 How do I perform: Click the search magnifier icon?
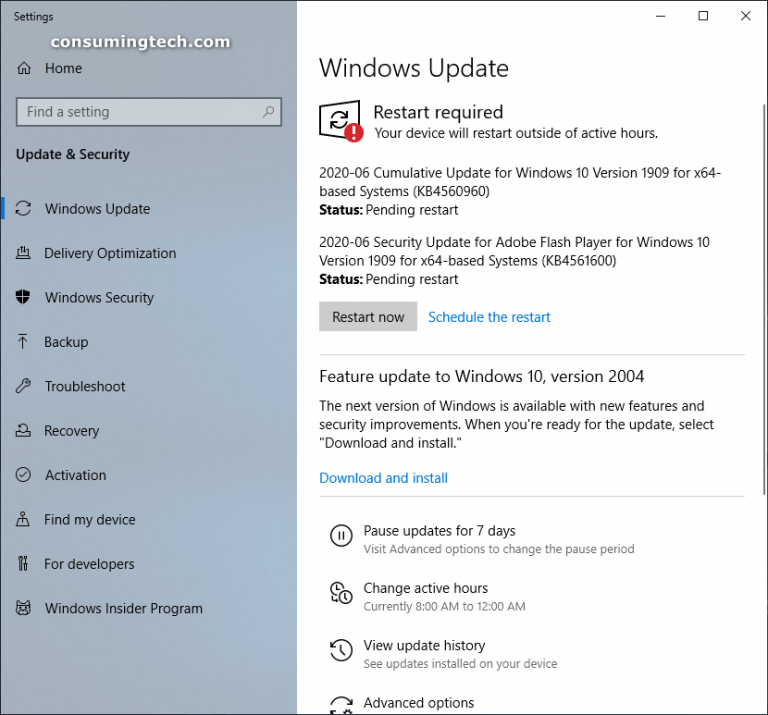tap(268, 112)
